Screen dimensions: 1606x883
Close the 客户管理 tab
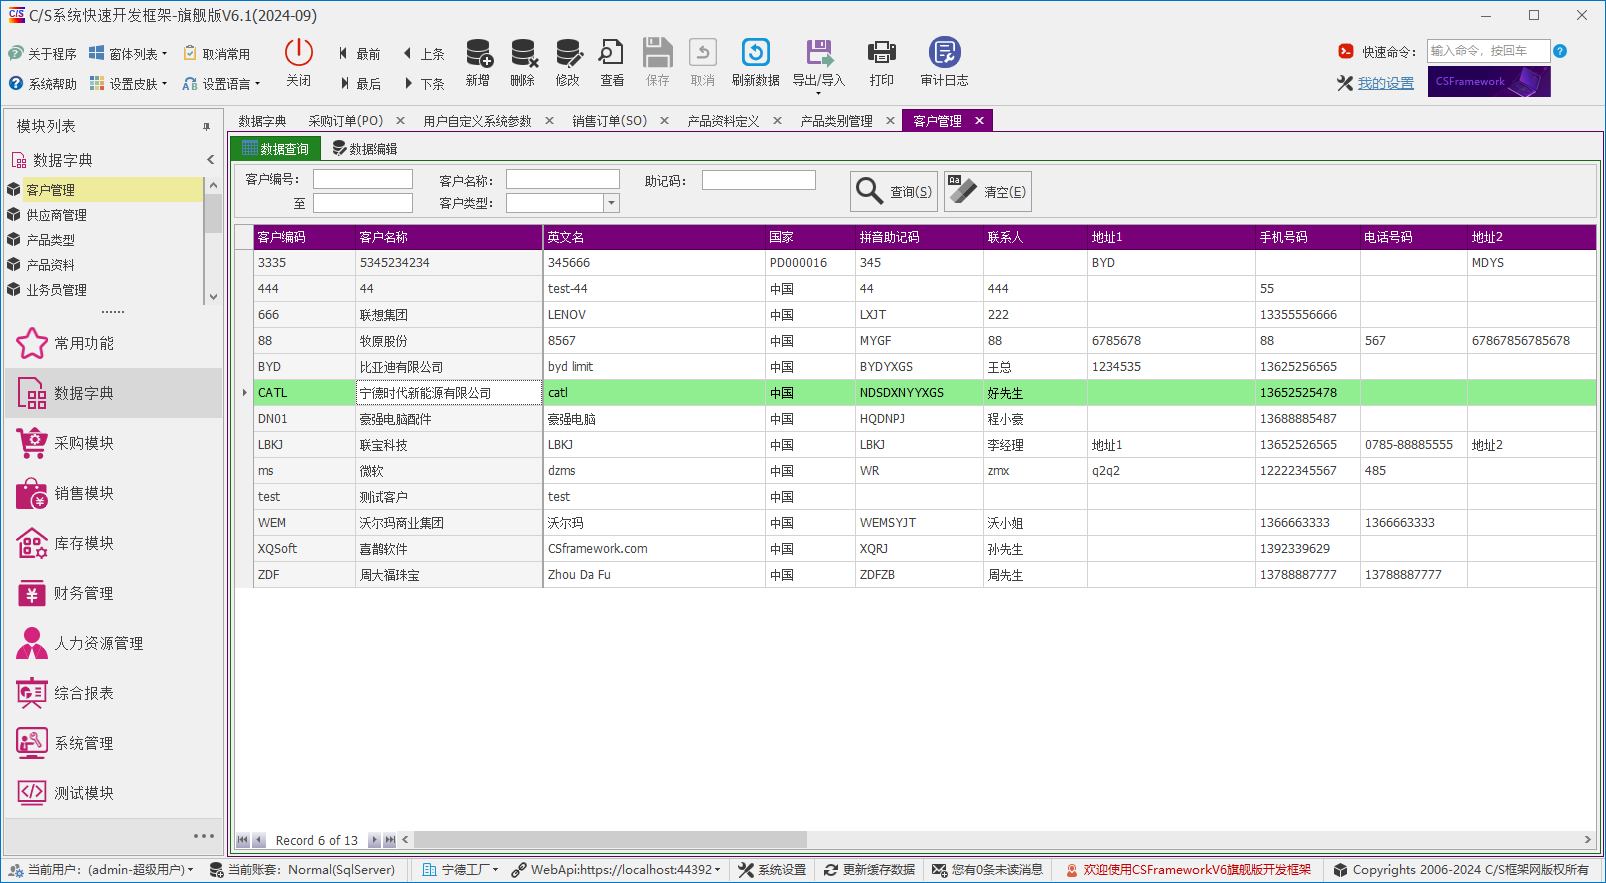click(979, 121)
